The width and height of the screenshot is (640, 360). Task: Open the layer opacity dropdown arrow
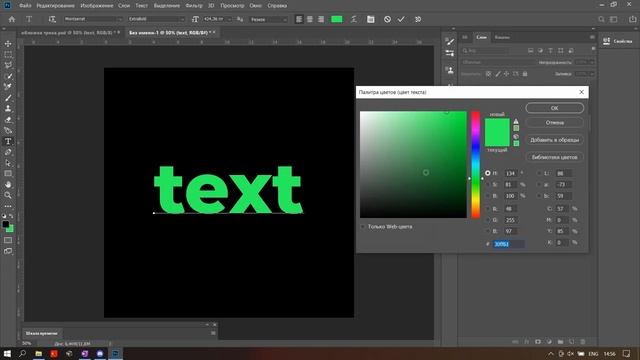[591, 62]
